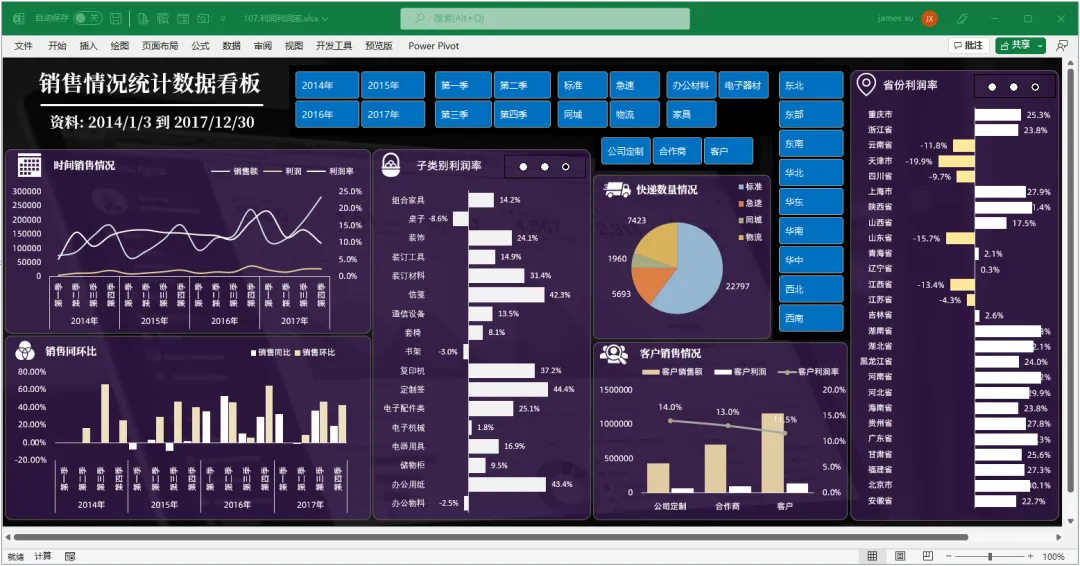Open the Power Pivot ribbon tab
Screen dimensions: 1080x566
tap(433, 45)
